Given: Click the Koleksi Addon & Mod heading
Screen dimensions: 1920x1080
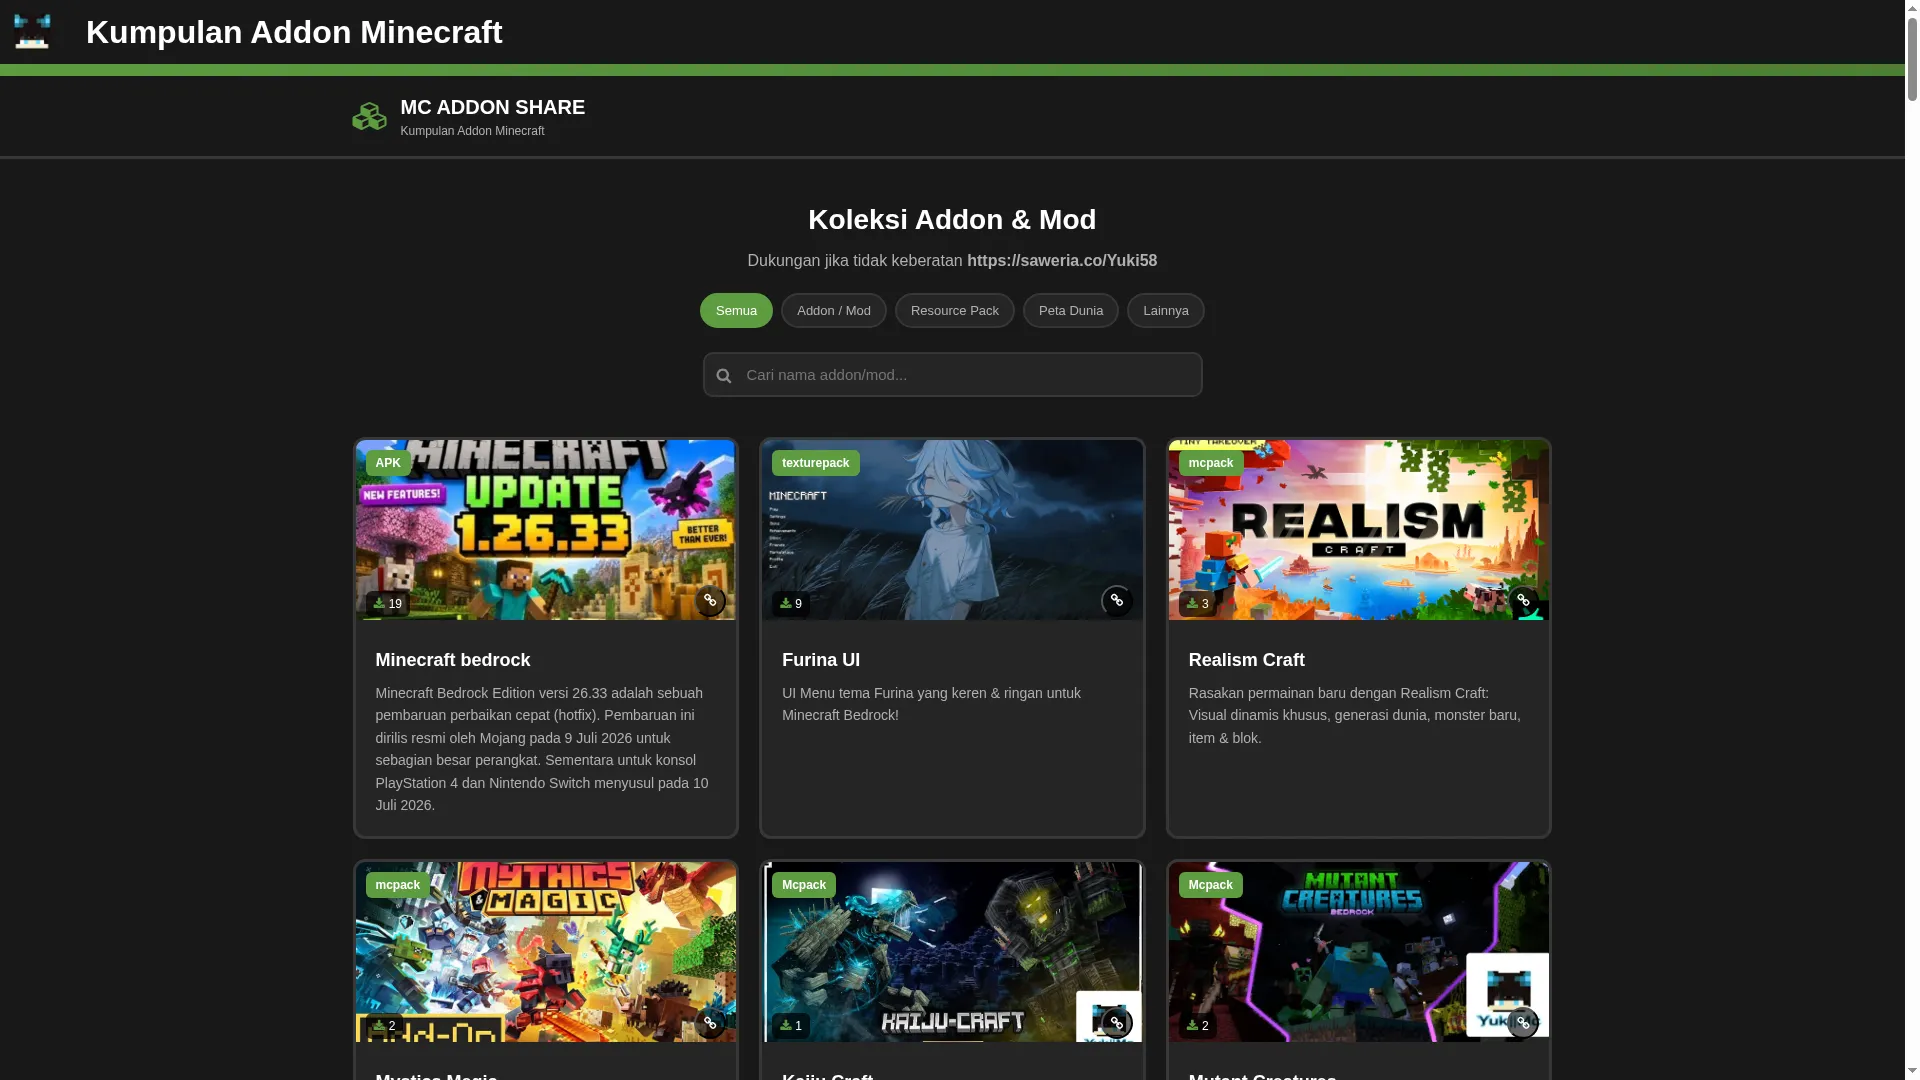Looking at the screenshot, I should (x=952, y=220).
